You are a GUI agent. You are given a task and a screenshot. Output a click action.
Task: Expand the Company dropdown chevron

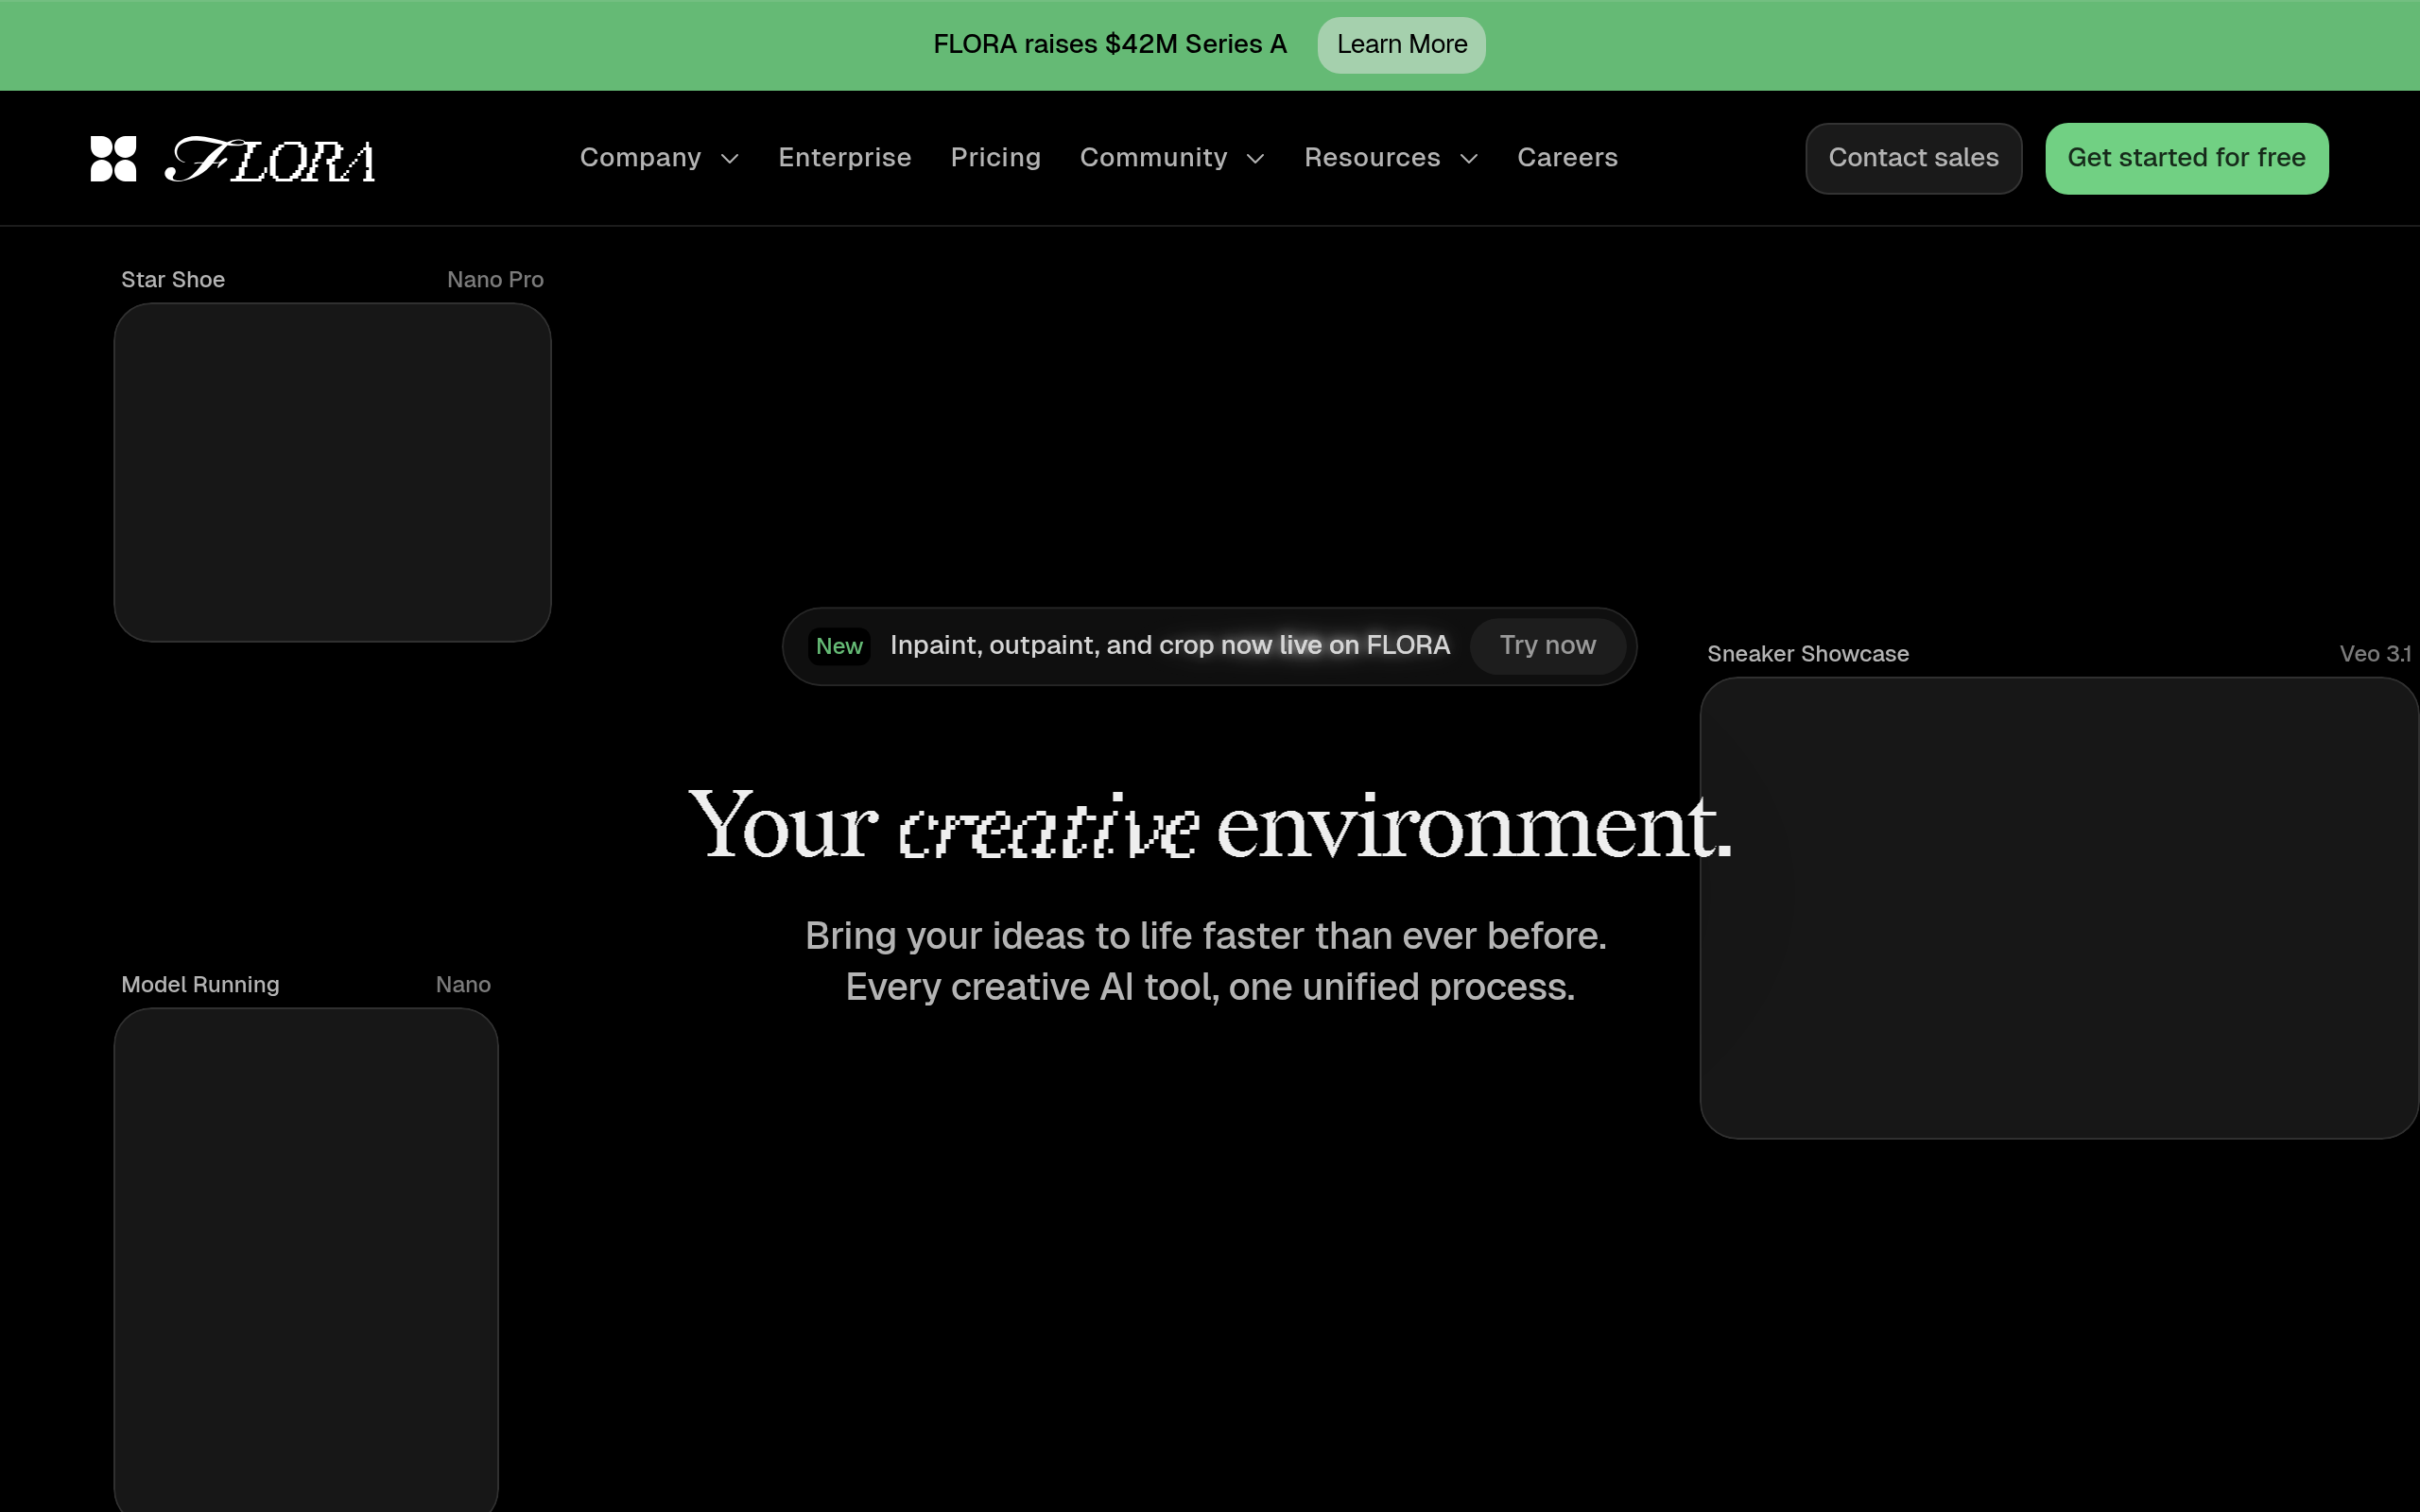pos(730,159)
